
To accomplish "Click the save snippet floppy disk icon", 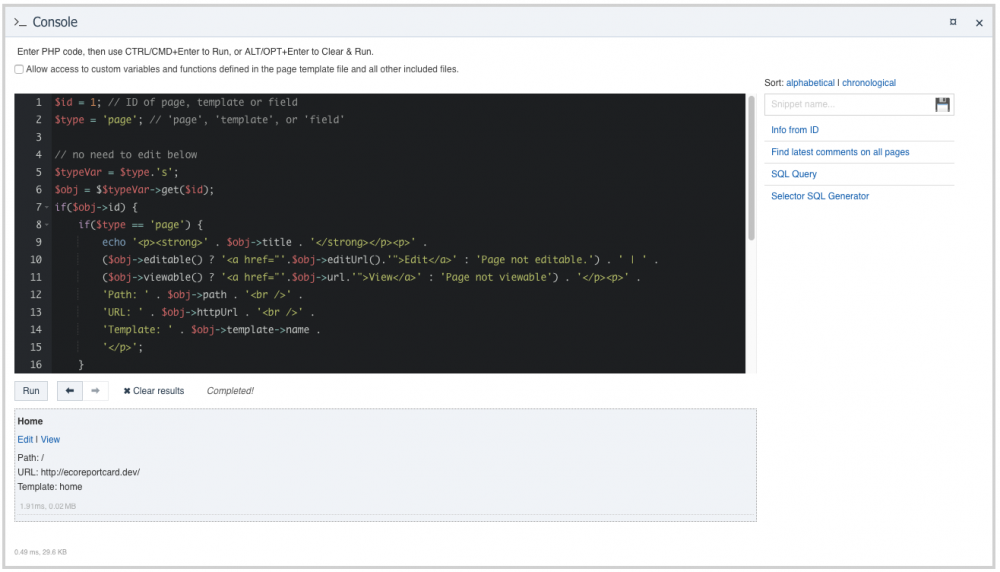I will [x=942, y=105].
